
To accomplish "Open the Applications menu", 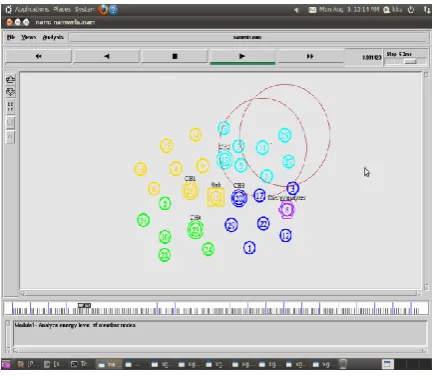I will click(x=32, y=10).
